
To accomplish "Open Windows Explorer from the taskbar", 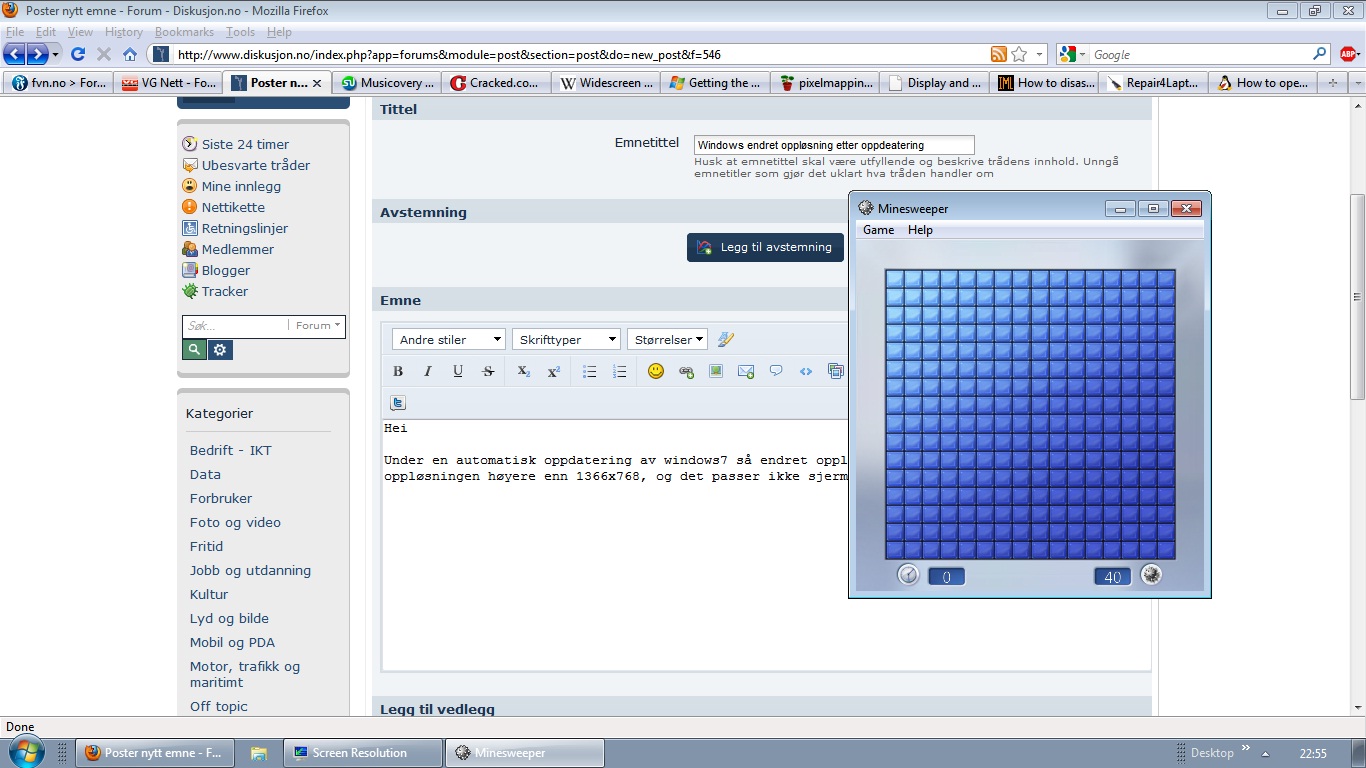I will coord(258,753).
